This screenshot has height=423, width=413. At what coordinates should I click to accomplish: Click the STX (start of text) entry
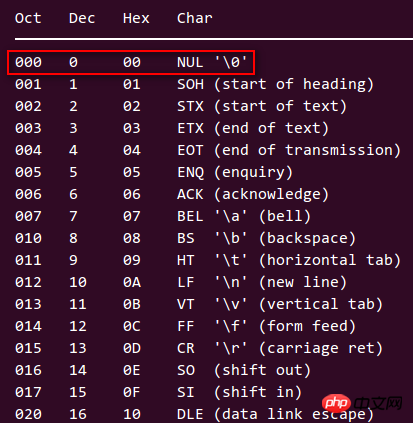pos(262,106)
